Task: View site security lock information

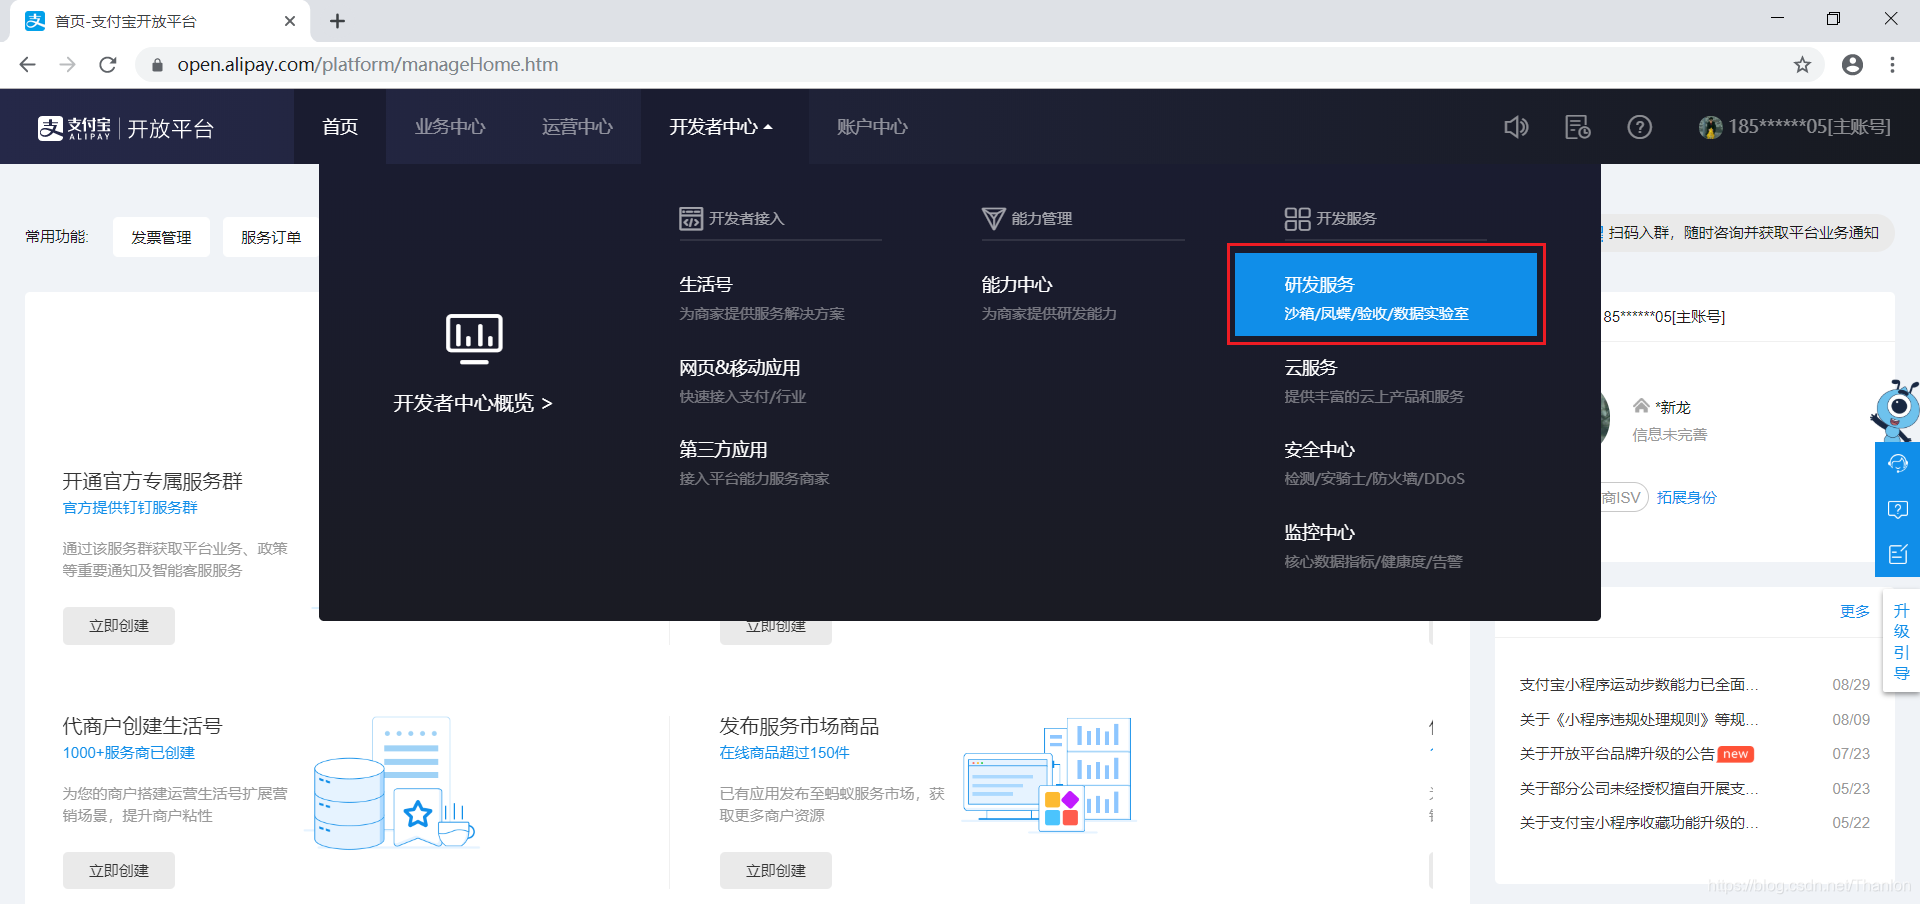Action: coord(157,65)
